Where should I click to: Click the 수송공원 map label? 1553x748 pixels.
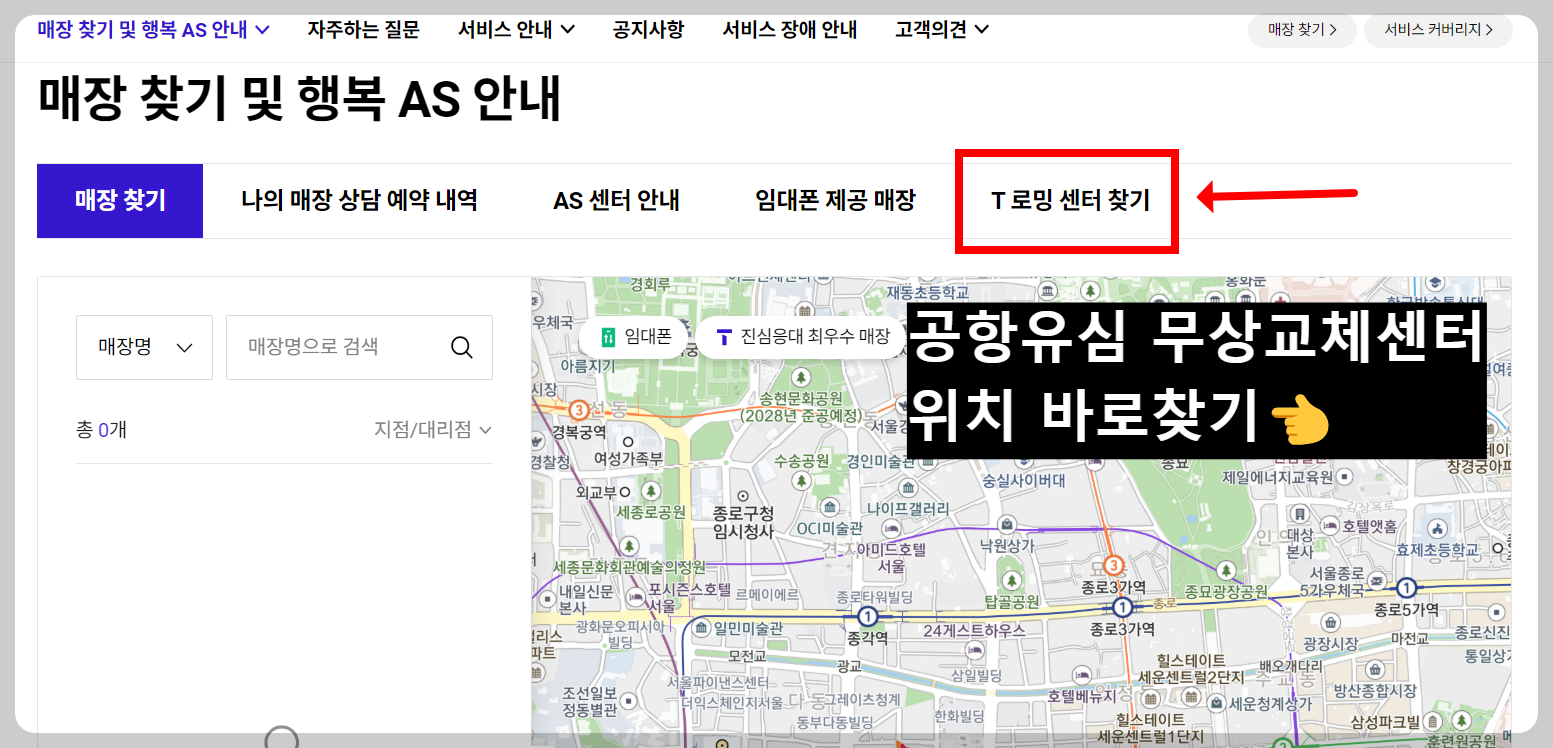(802, 461)
